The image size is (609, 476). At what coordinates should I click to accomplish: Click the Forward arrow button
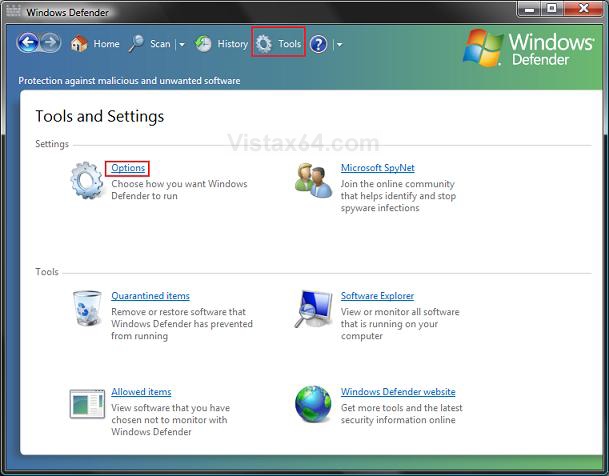pos(50,43)
